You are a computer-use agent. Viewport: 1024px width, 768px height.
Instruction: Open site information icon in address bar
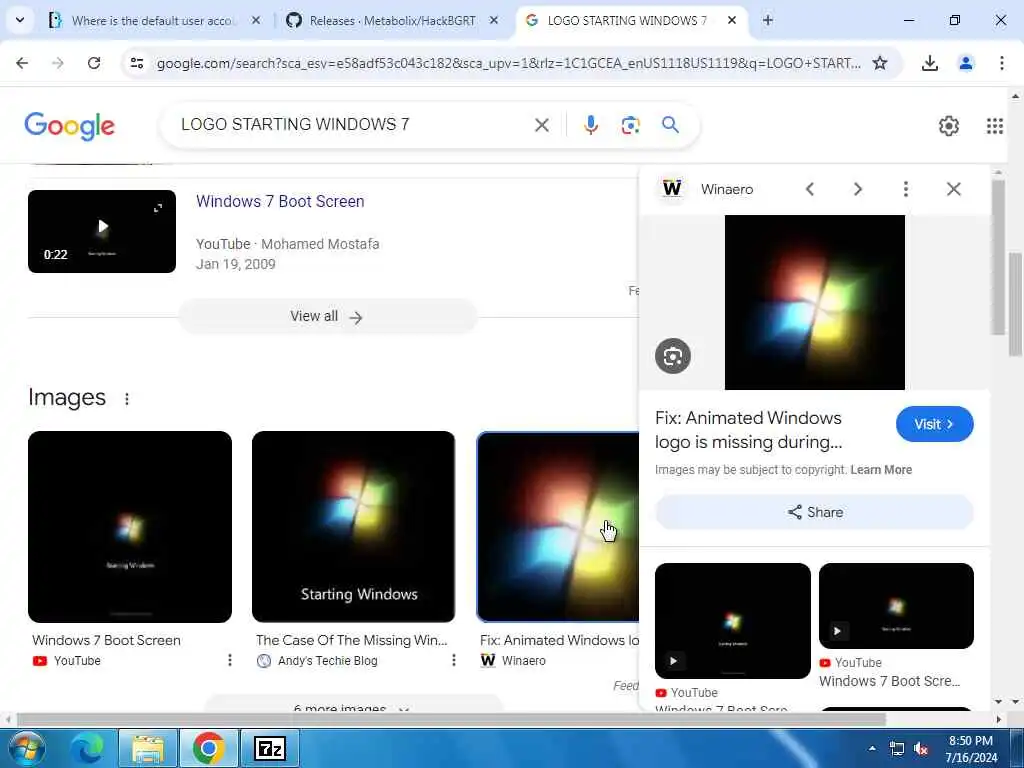(136, 63)
